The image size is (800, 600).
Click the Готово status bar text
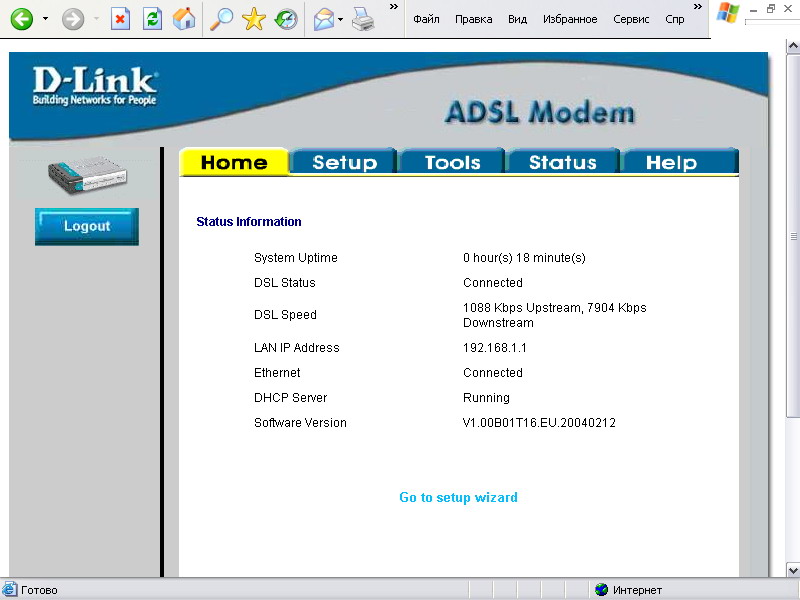point(39,590)
